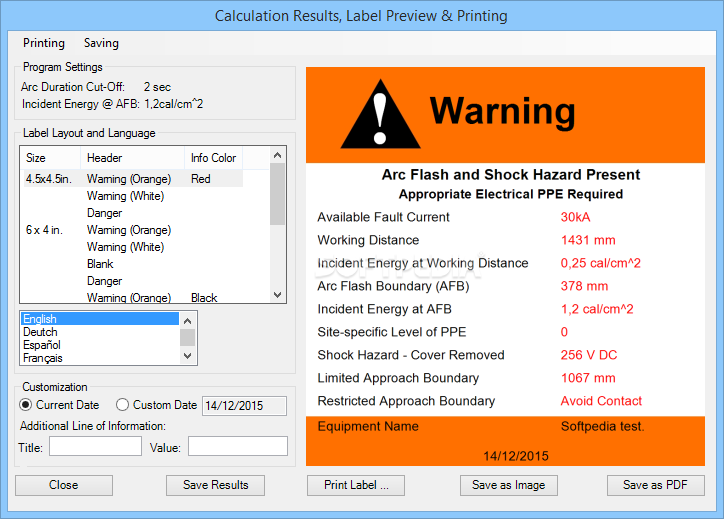724x519 pixels.
Task: Select 4.5x4.5in. Warning (Orange) Red row
Action: click(133, 179)
